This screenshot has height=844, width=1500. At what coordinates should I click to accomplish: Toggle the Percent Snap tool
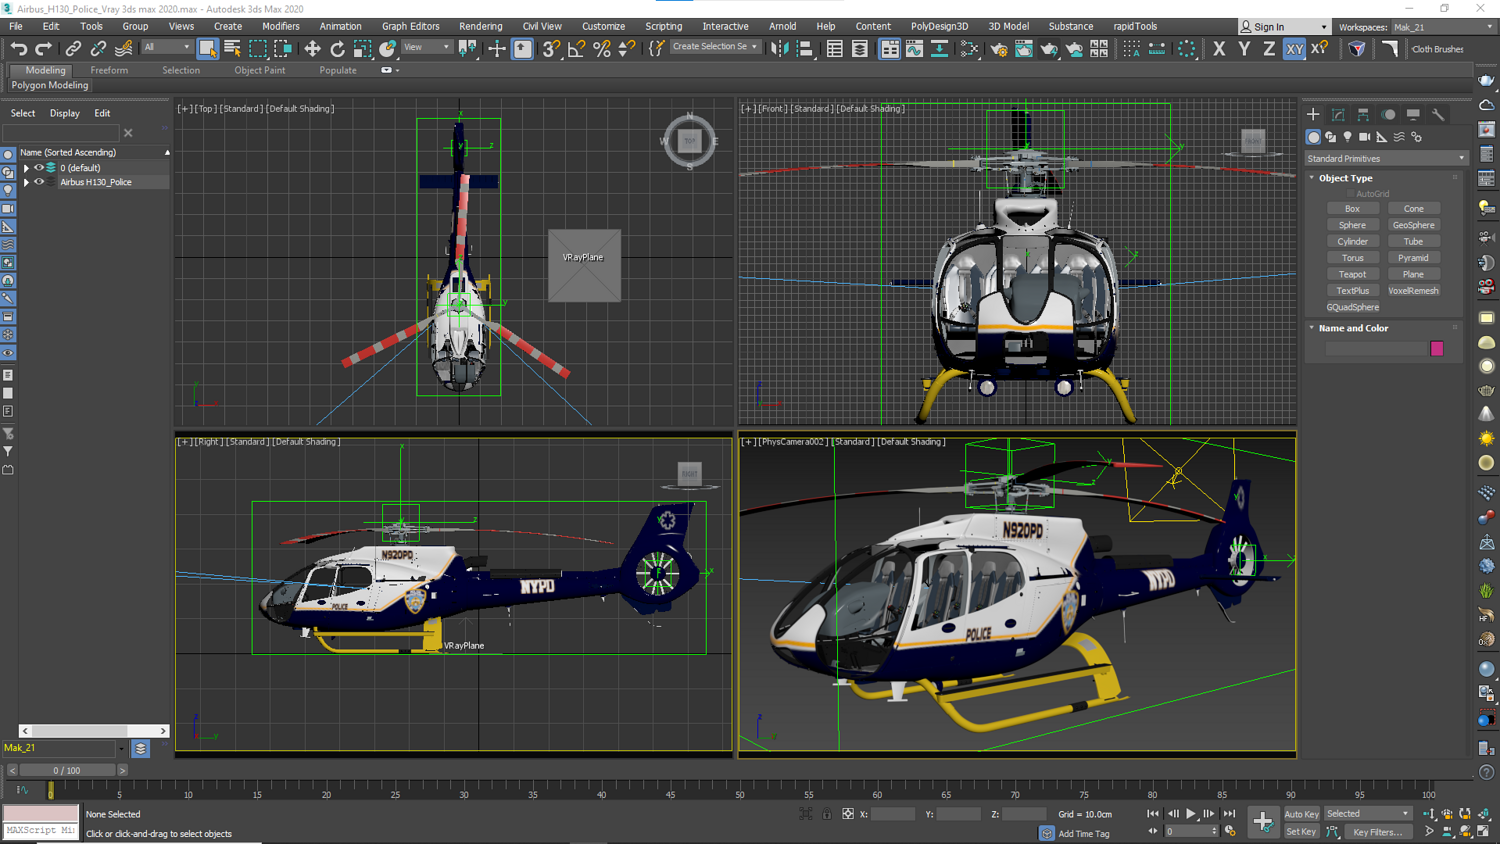point(602,48)
